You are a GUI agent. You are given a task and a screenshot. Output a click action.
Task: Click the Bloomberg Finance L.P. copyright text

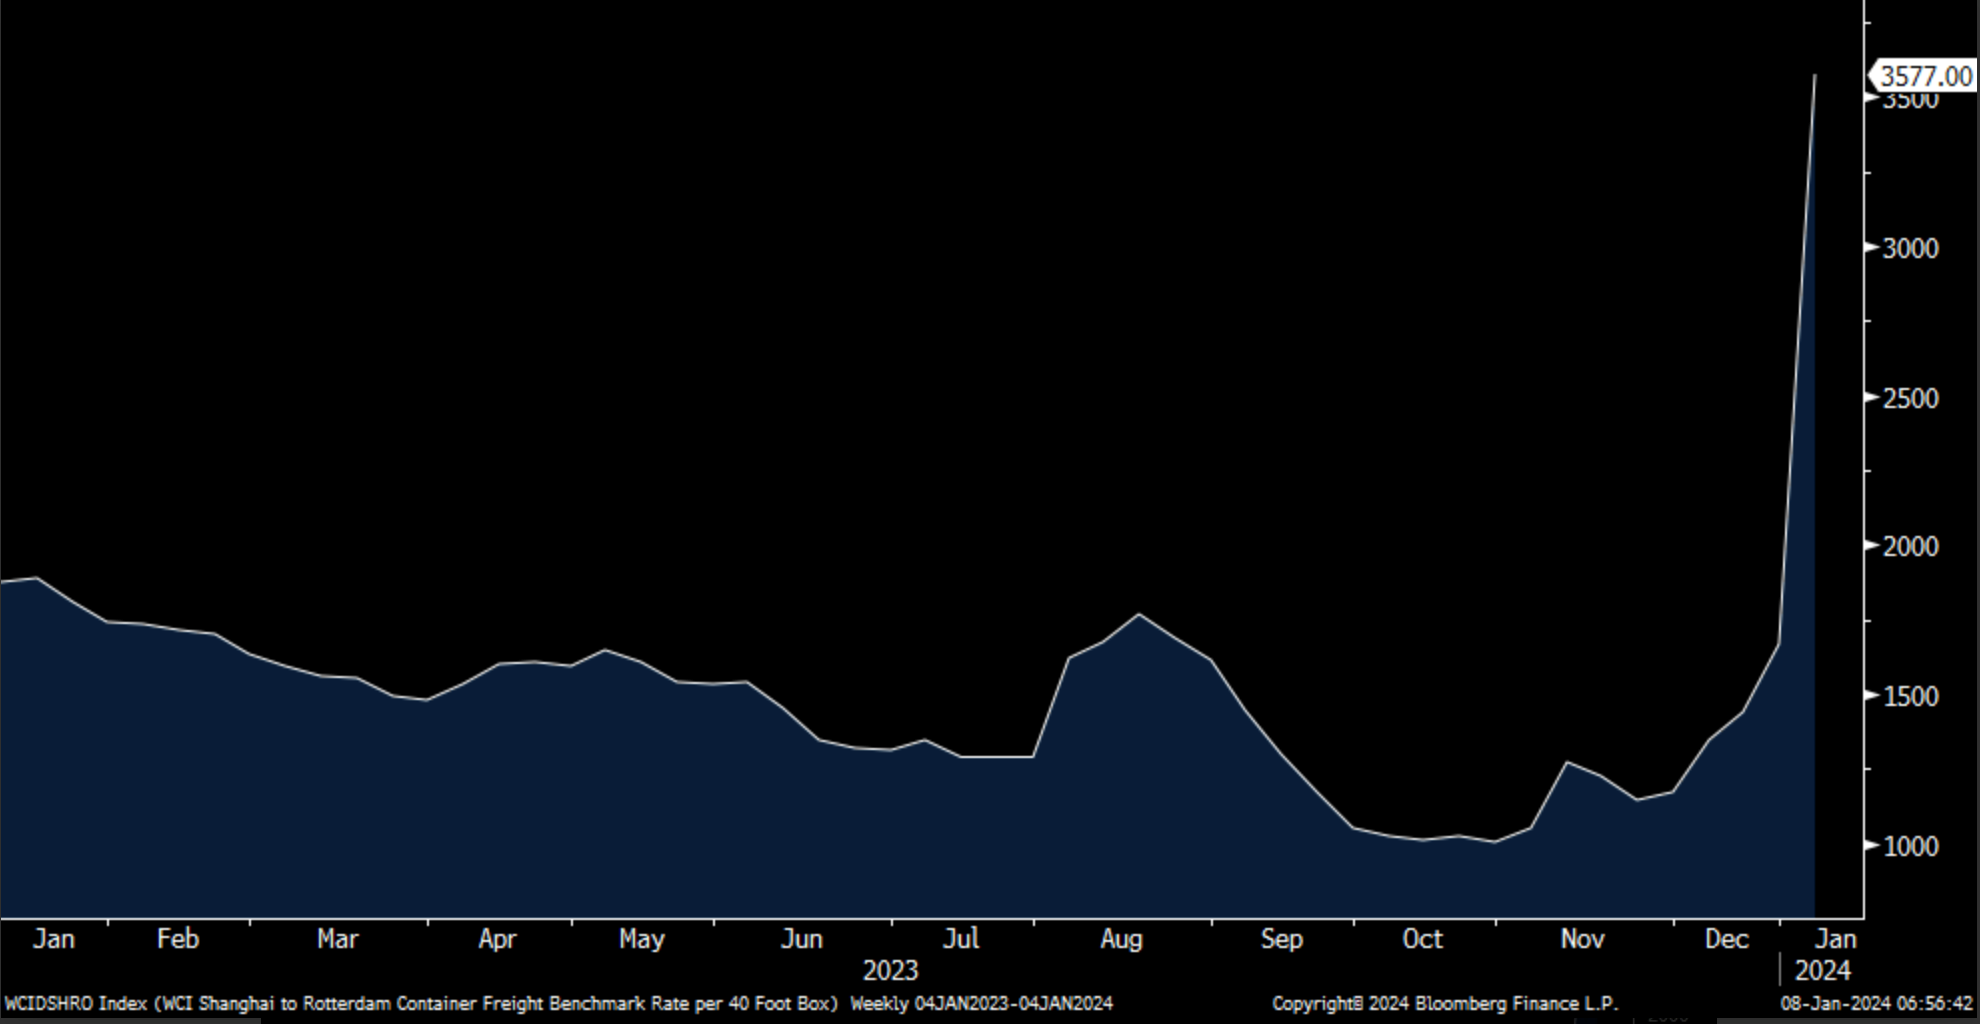coord(1444,1003)
